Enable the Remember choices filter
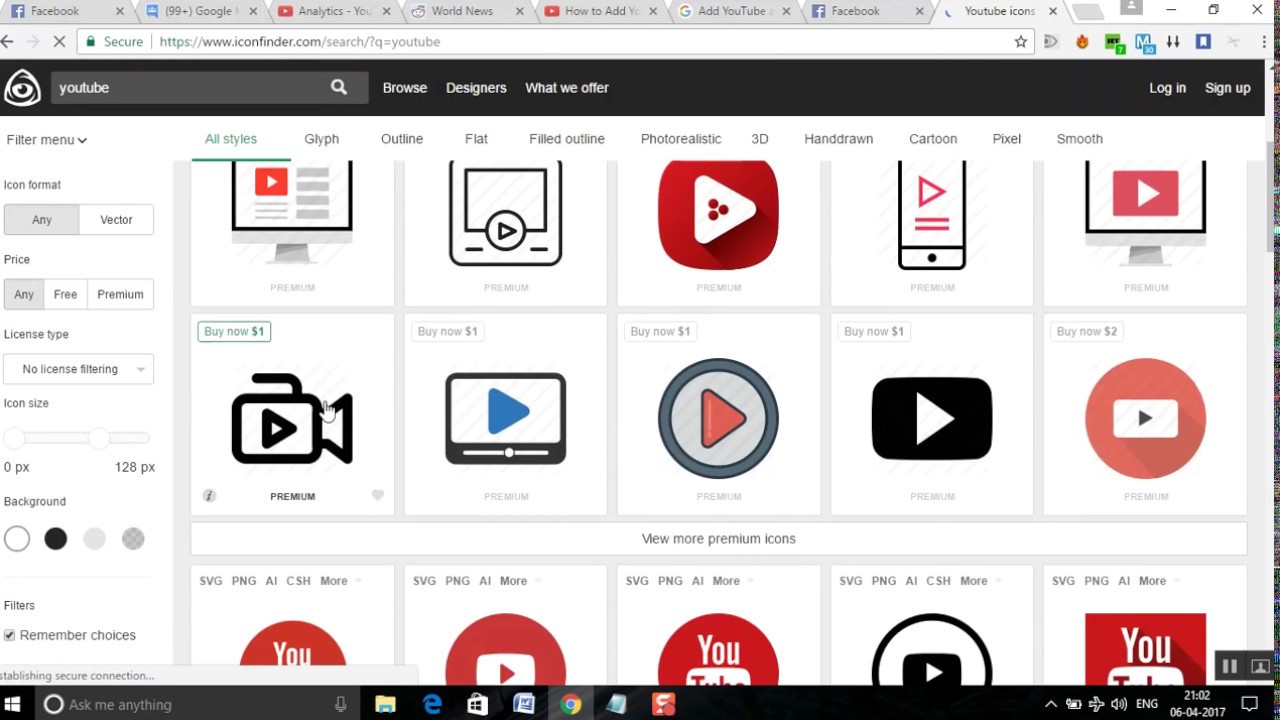The width and height of the screenshot is (1280, 720). tap(9, 635)
